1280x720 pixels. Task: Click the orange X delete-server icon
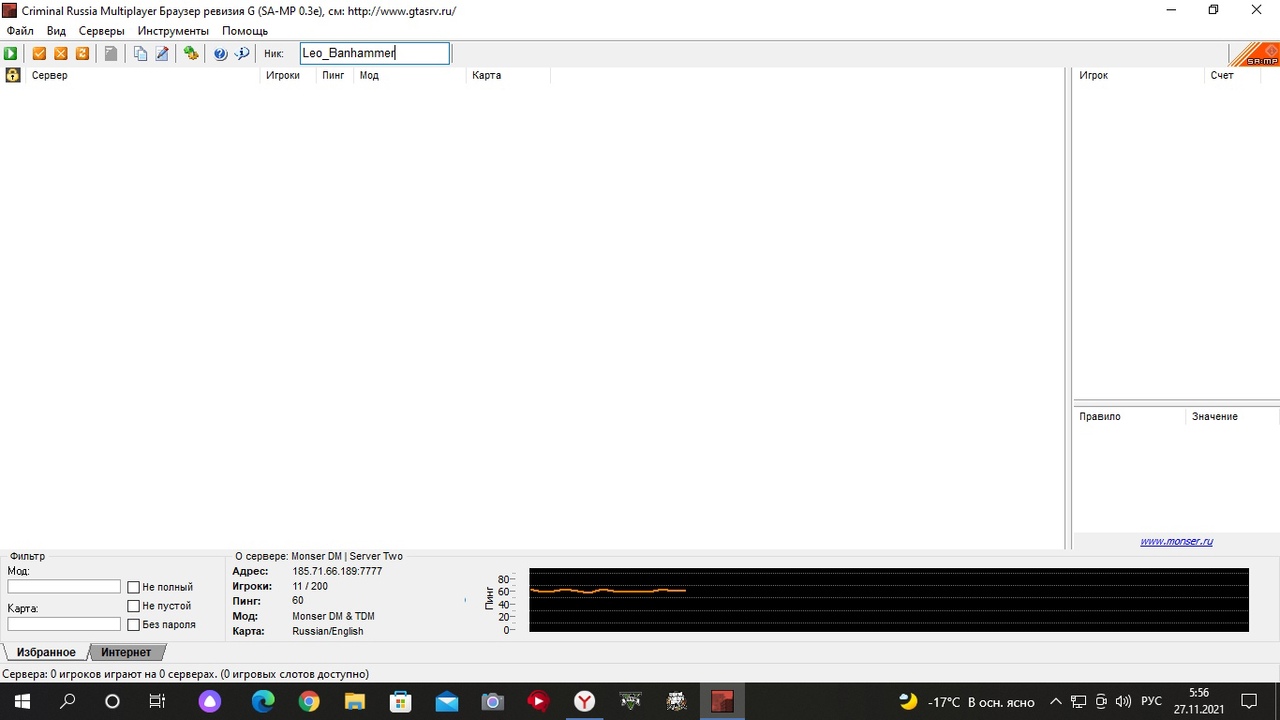60,54
